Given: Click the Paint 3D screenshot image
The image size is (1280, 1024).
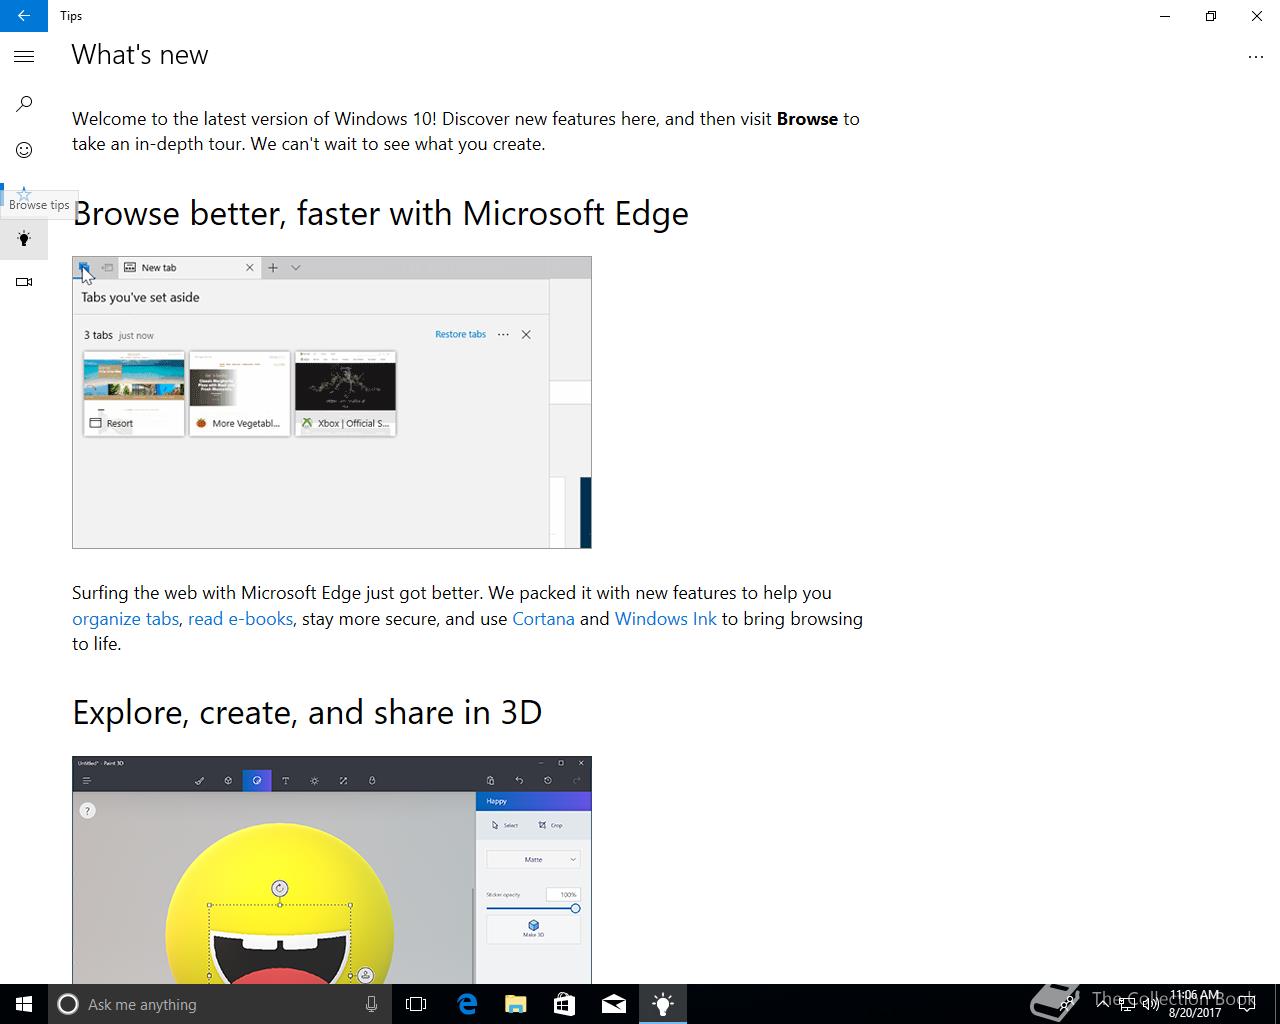Looking at the screenshot, I should (x=332, y=870).
